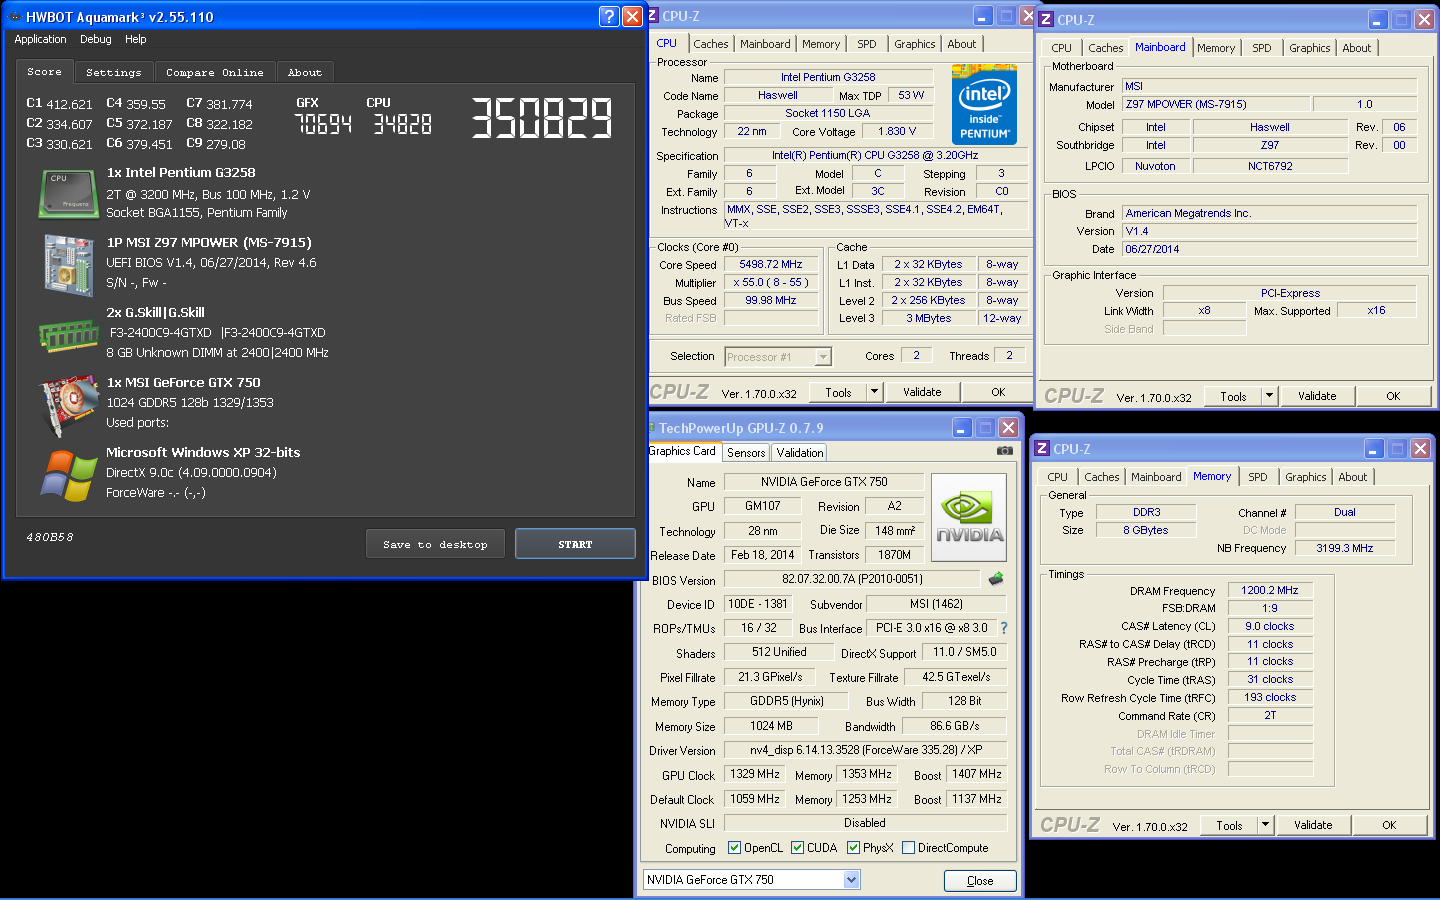Click the camera screenshot icon in GPU-Z
Screen dimensions: 1440x900
pos(1004,451)
